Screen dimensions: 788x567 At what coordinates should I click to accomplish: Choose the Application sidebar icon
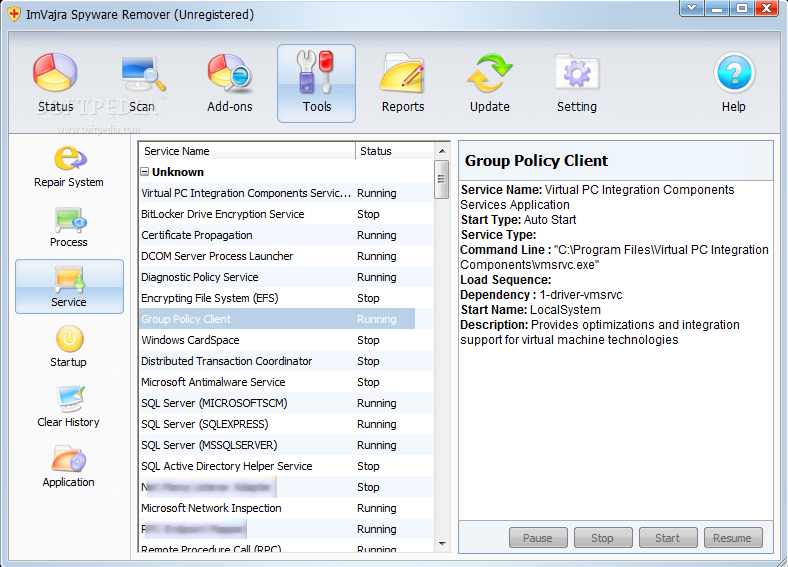69,458
